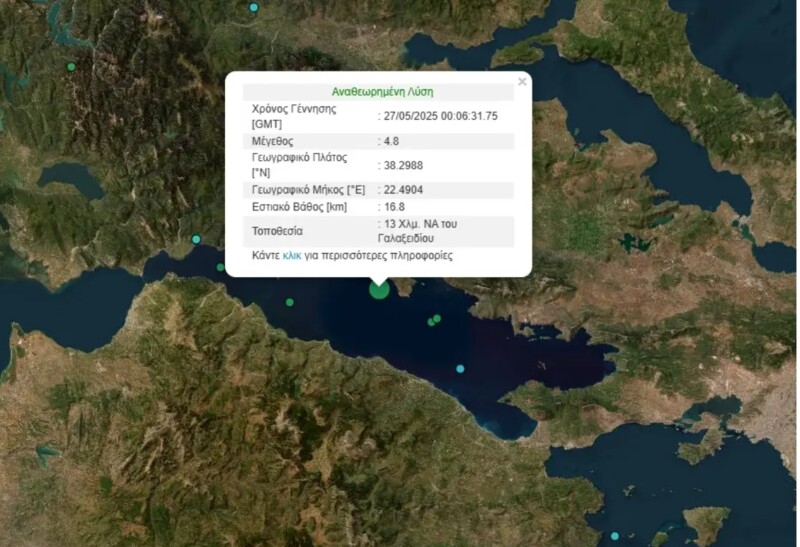Close the earthquake info popup
The width and height of the screenshot is (800, 547).
coord(522,82)
